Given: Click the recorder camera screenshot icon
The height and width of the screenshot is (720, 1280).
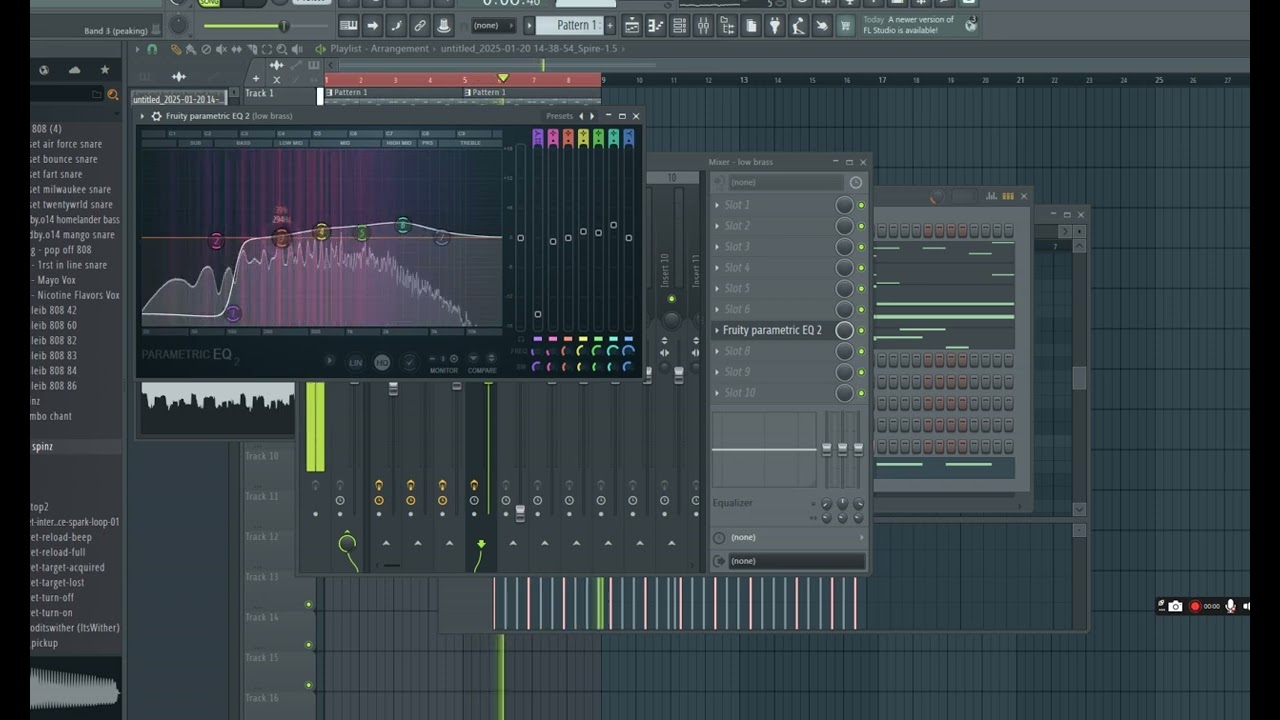Looking at the screenshot, I should (1175, 606).
